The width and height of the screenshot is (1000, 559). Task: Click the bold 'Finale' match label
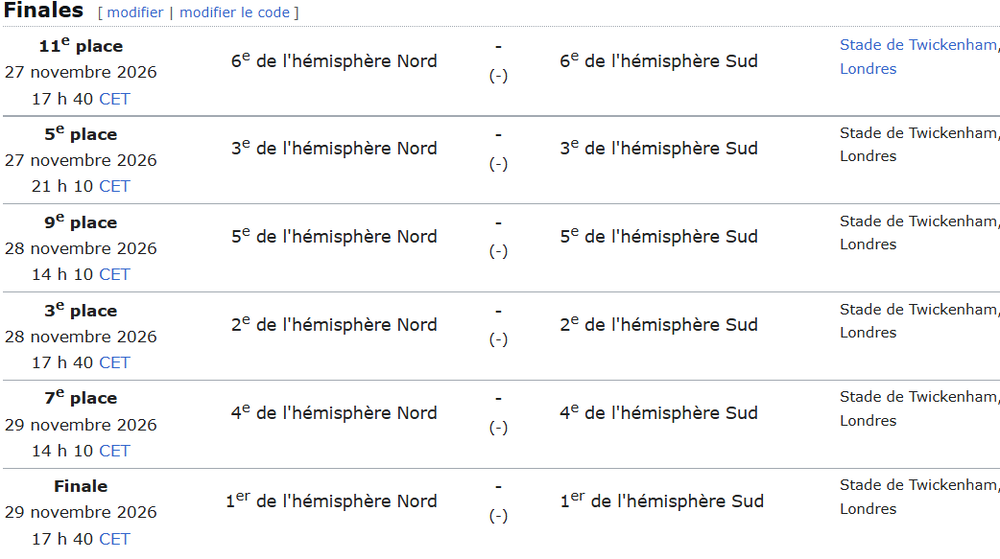pos(80,486)
